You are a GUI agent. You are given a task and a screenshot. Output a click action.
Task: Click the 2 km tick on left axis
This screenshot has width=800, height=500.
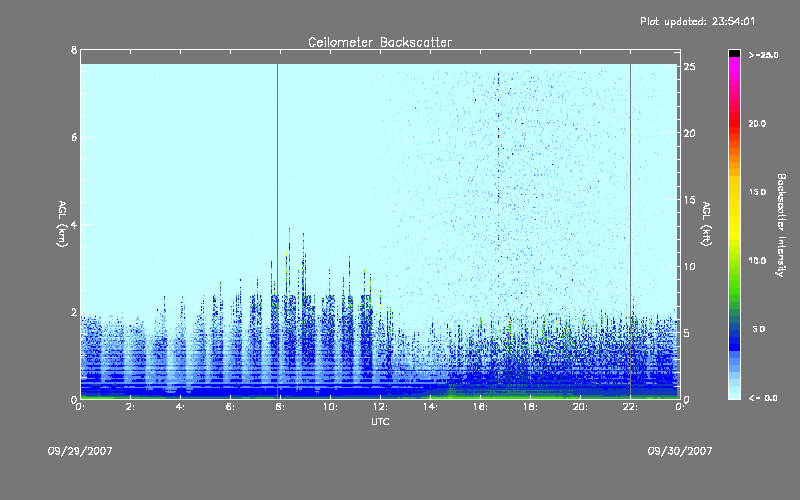[x=74, y=312]
